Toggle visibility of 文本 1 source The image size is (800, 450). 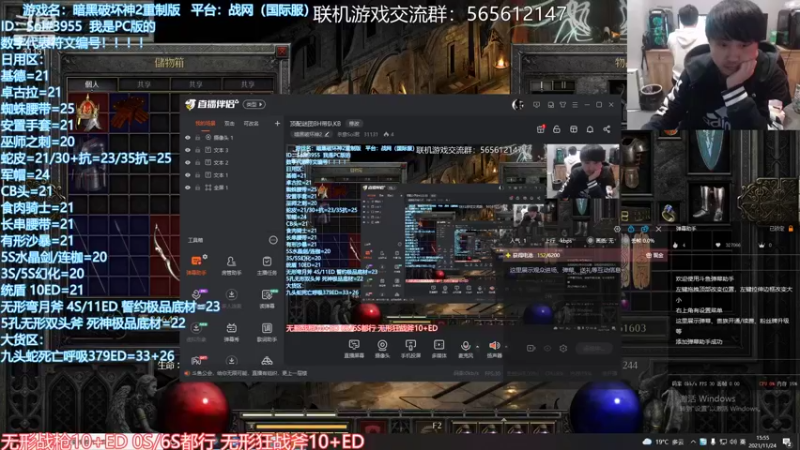click(x=188, y=175)
